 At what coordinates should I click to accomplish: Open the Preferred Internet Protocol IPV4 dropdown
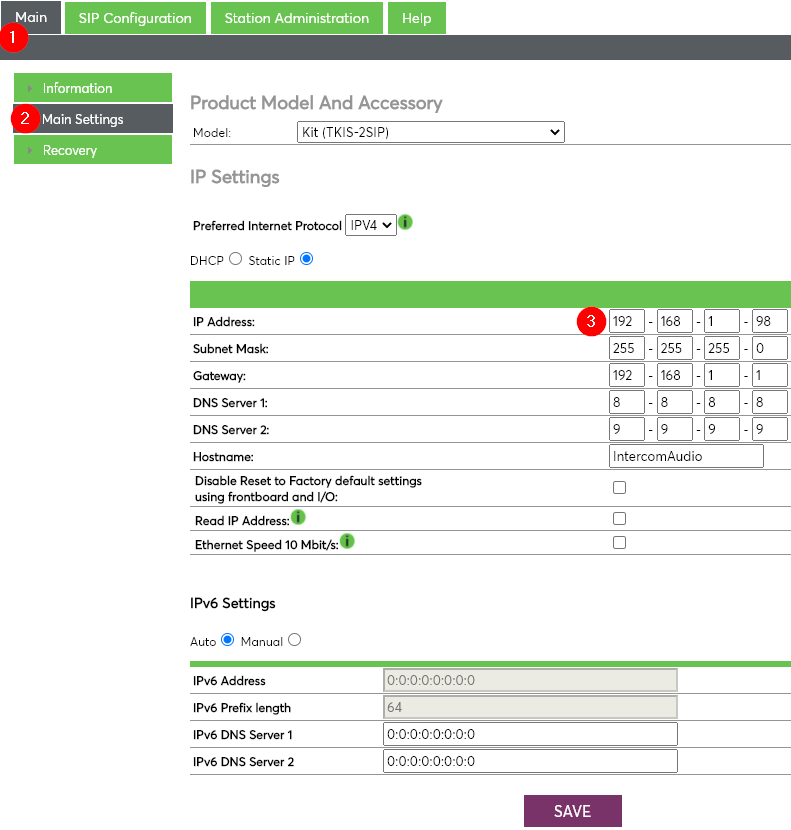pos(370,225)
